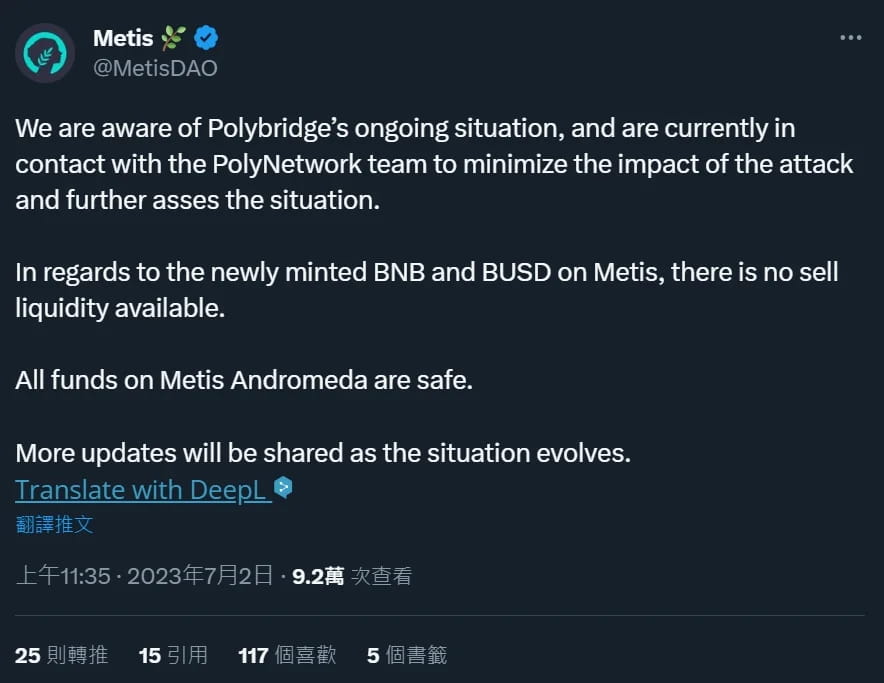The width and height of the screenshot is (884, 683).
Task: Show the 25 則轉推 retweets list
Action: tap(61, 655)
